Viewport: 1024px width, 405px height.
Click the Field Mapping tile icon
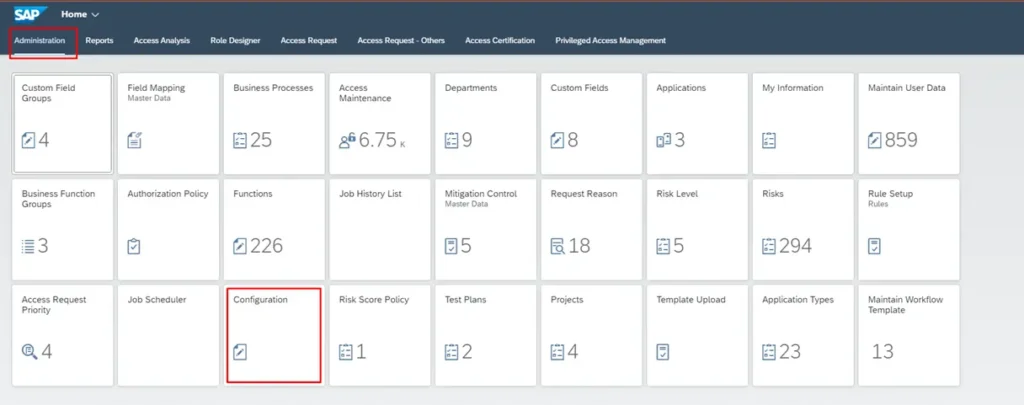coord(135,141)
